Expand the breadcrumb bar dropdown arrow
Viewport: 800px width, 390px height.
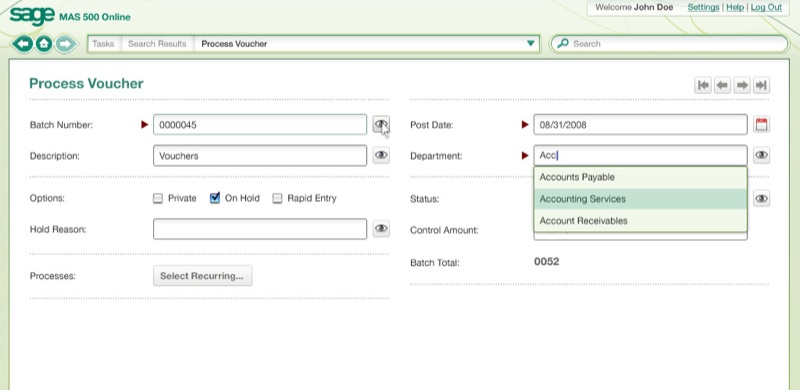531,43
